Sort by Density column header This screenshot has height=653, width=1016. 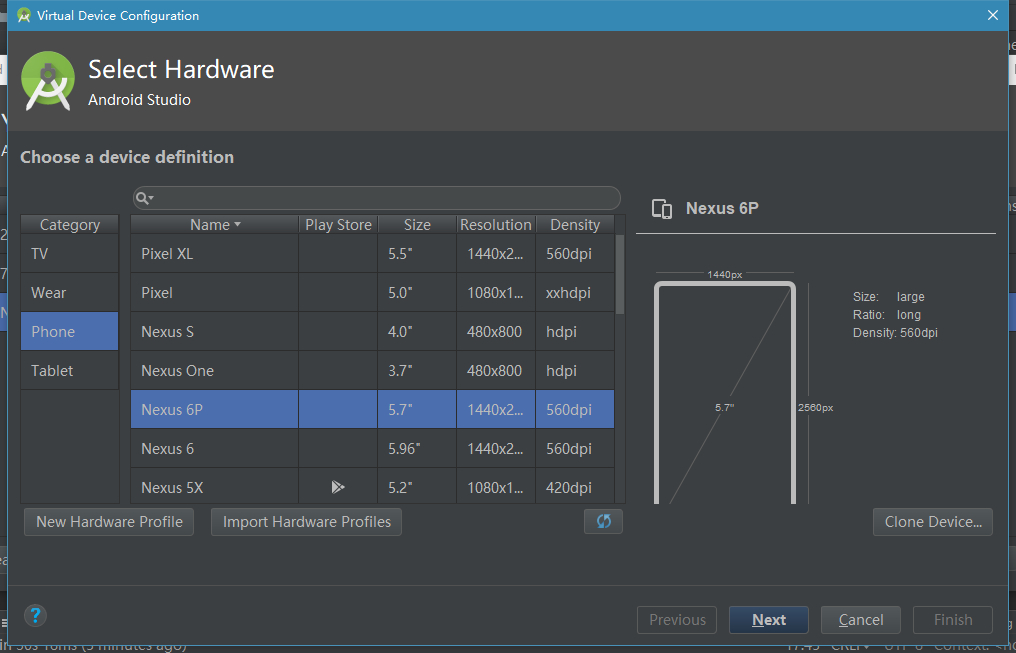[575, 225]
